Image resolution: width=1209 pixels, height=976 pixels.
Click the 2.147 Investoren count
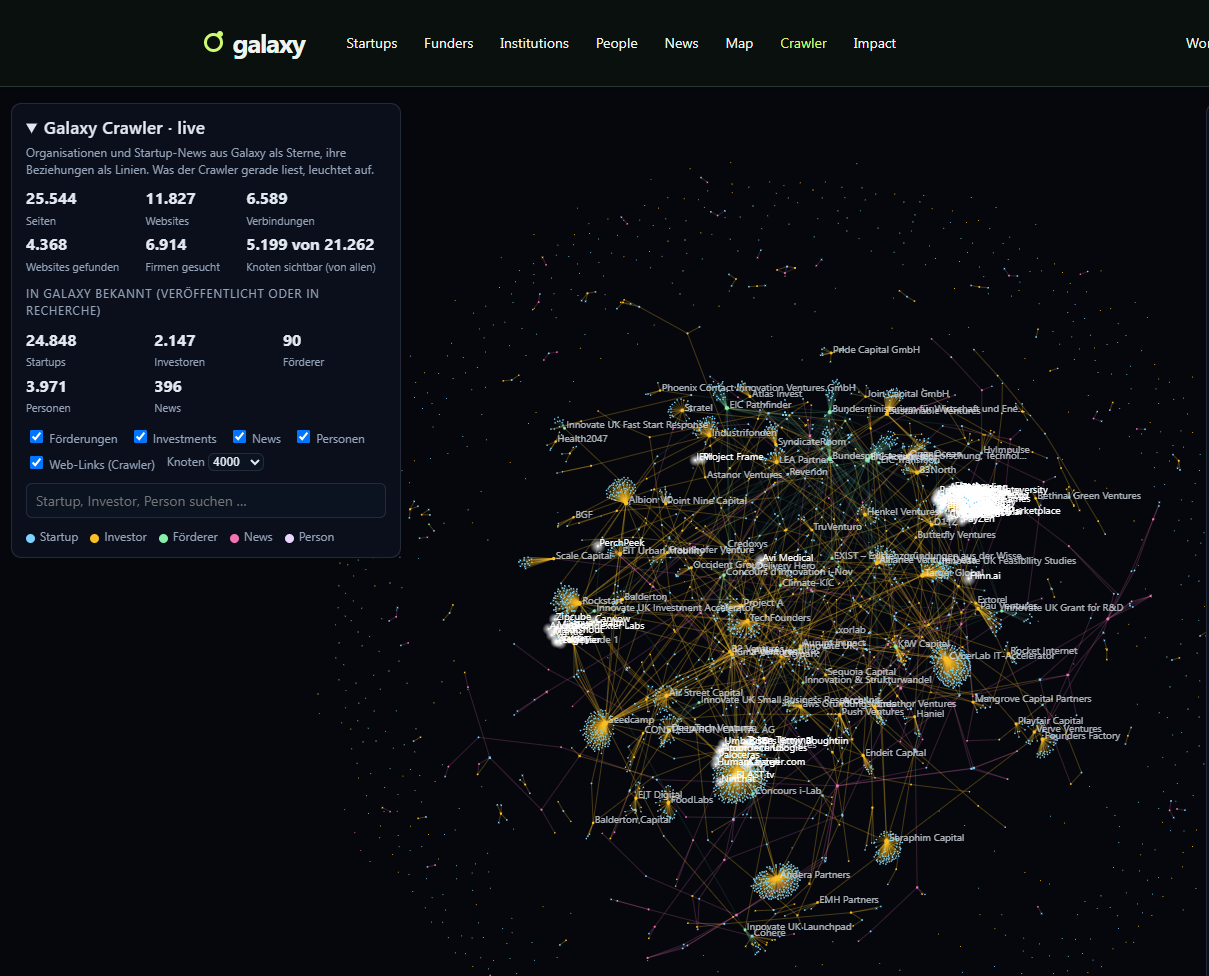tap(175, 340)
